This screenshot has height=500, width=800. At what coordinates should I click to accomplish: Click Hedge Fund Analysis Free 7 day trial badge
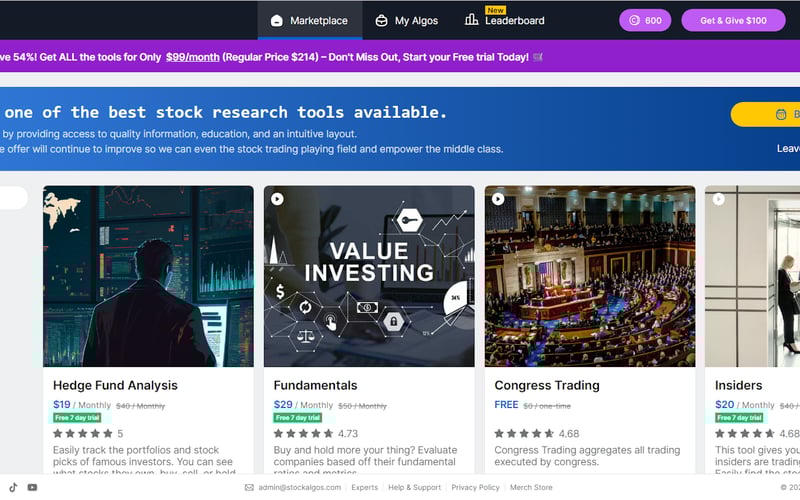[77, 418]
